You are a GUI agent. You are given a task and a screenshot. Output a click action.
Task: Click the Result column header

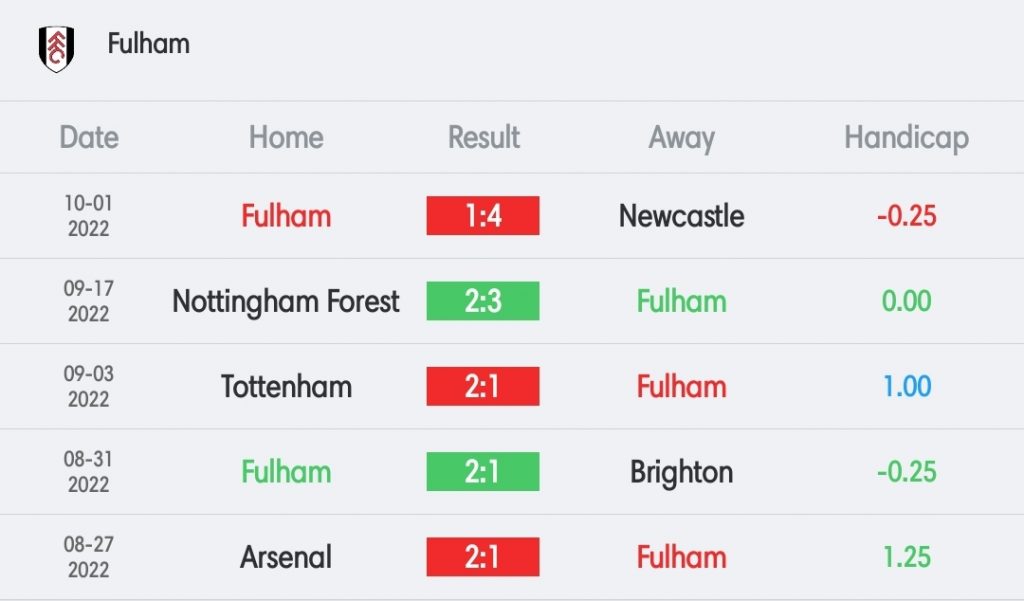483,137
